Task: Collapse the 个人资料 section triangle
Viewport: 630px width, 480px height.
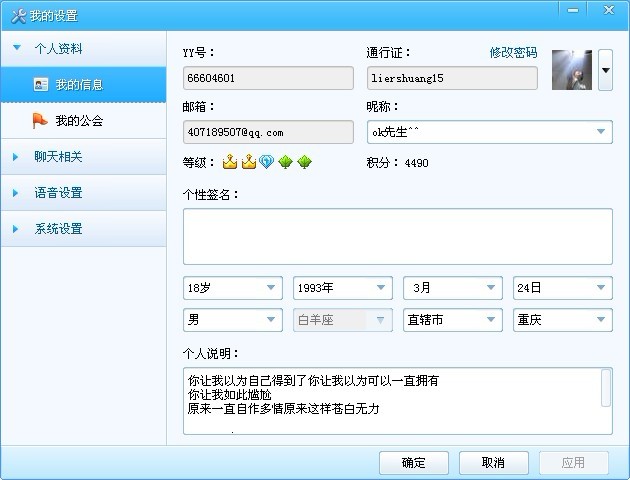Action: click(17, 48)
